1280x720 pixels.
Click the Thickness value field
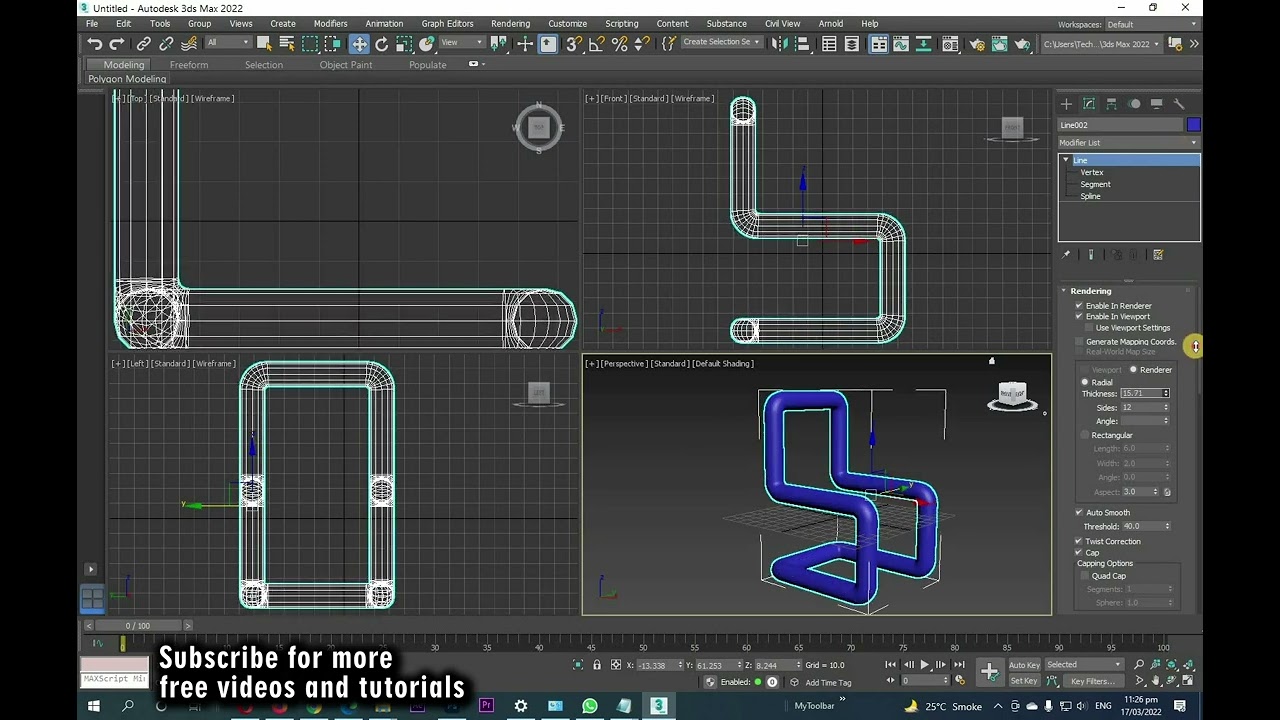point(1140,394)
